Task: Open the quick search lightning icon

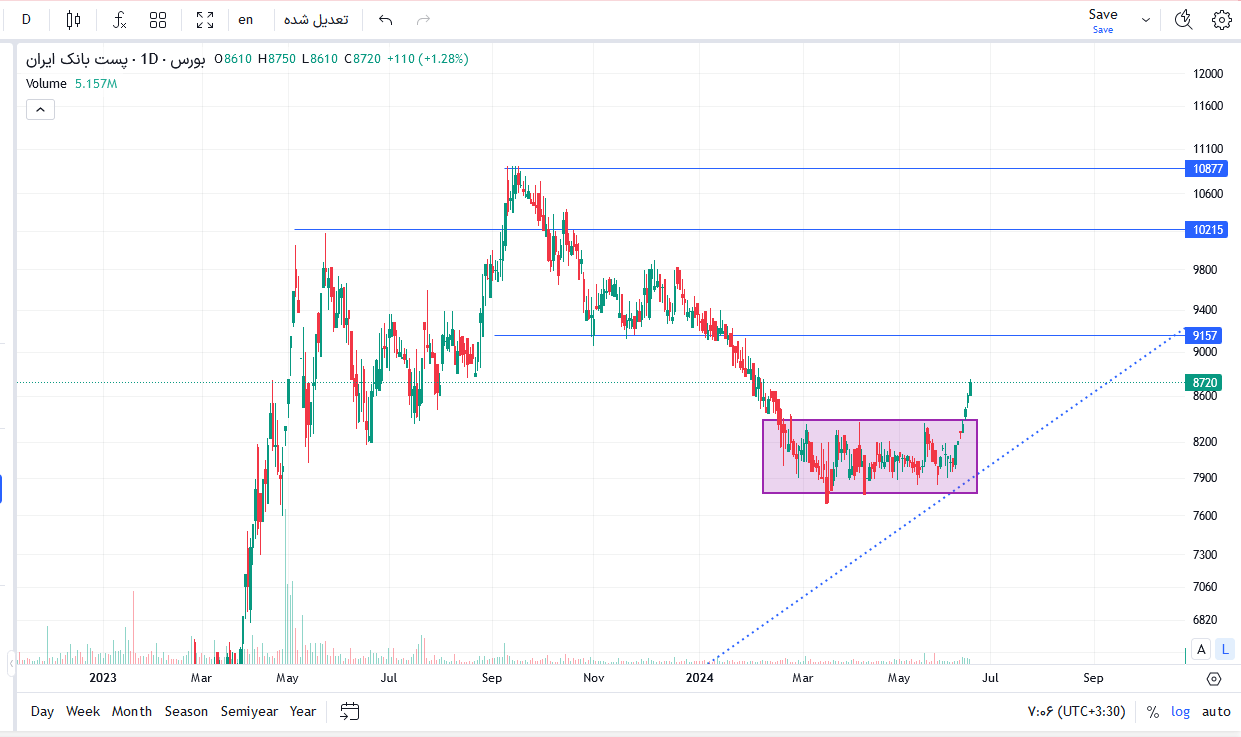Action: (1184, 19)
